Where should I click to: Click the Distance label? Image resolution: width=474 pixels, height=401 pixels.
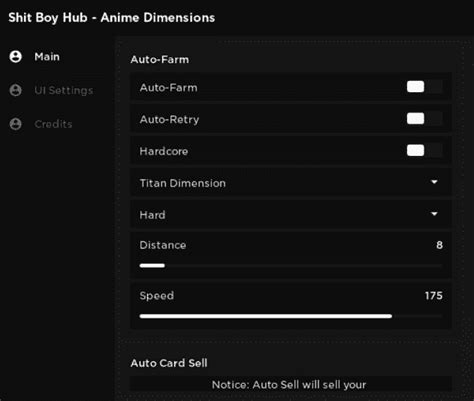(x=163, y=245)
